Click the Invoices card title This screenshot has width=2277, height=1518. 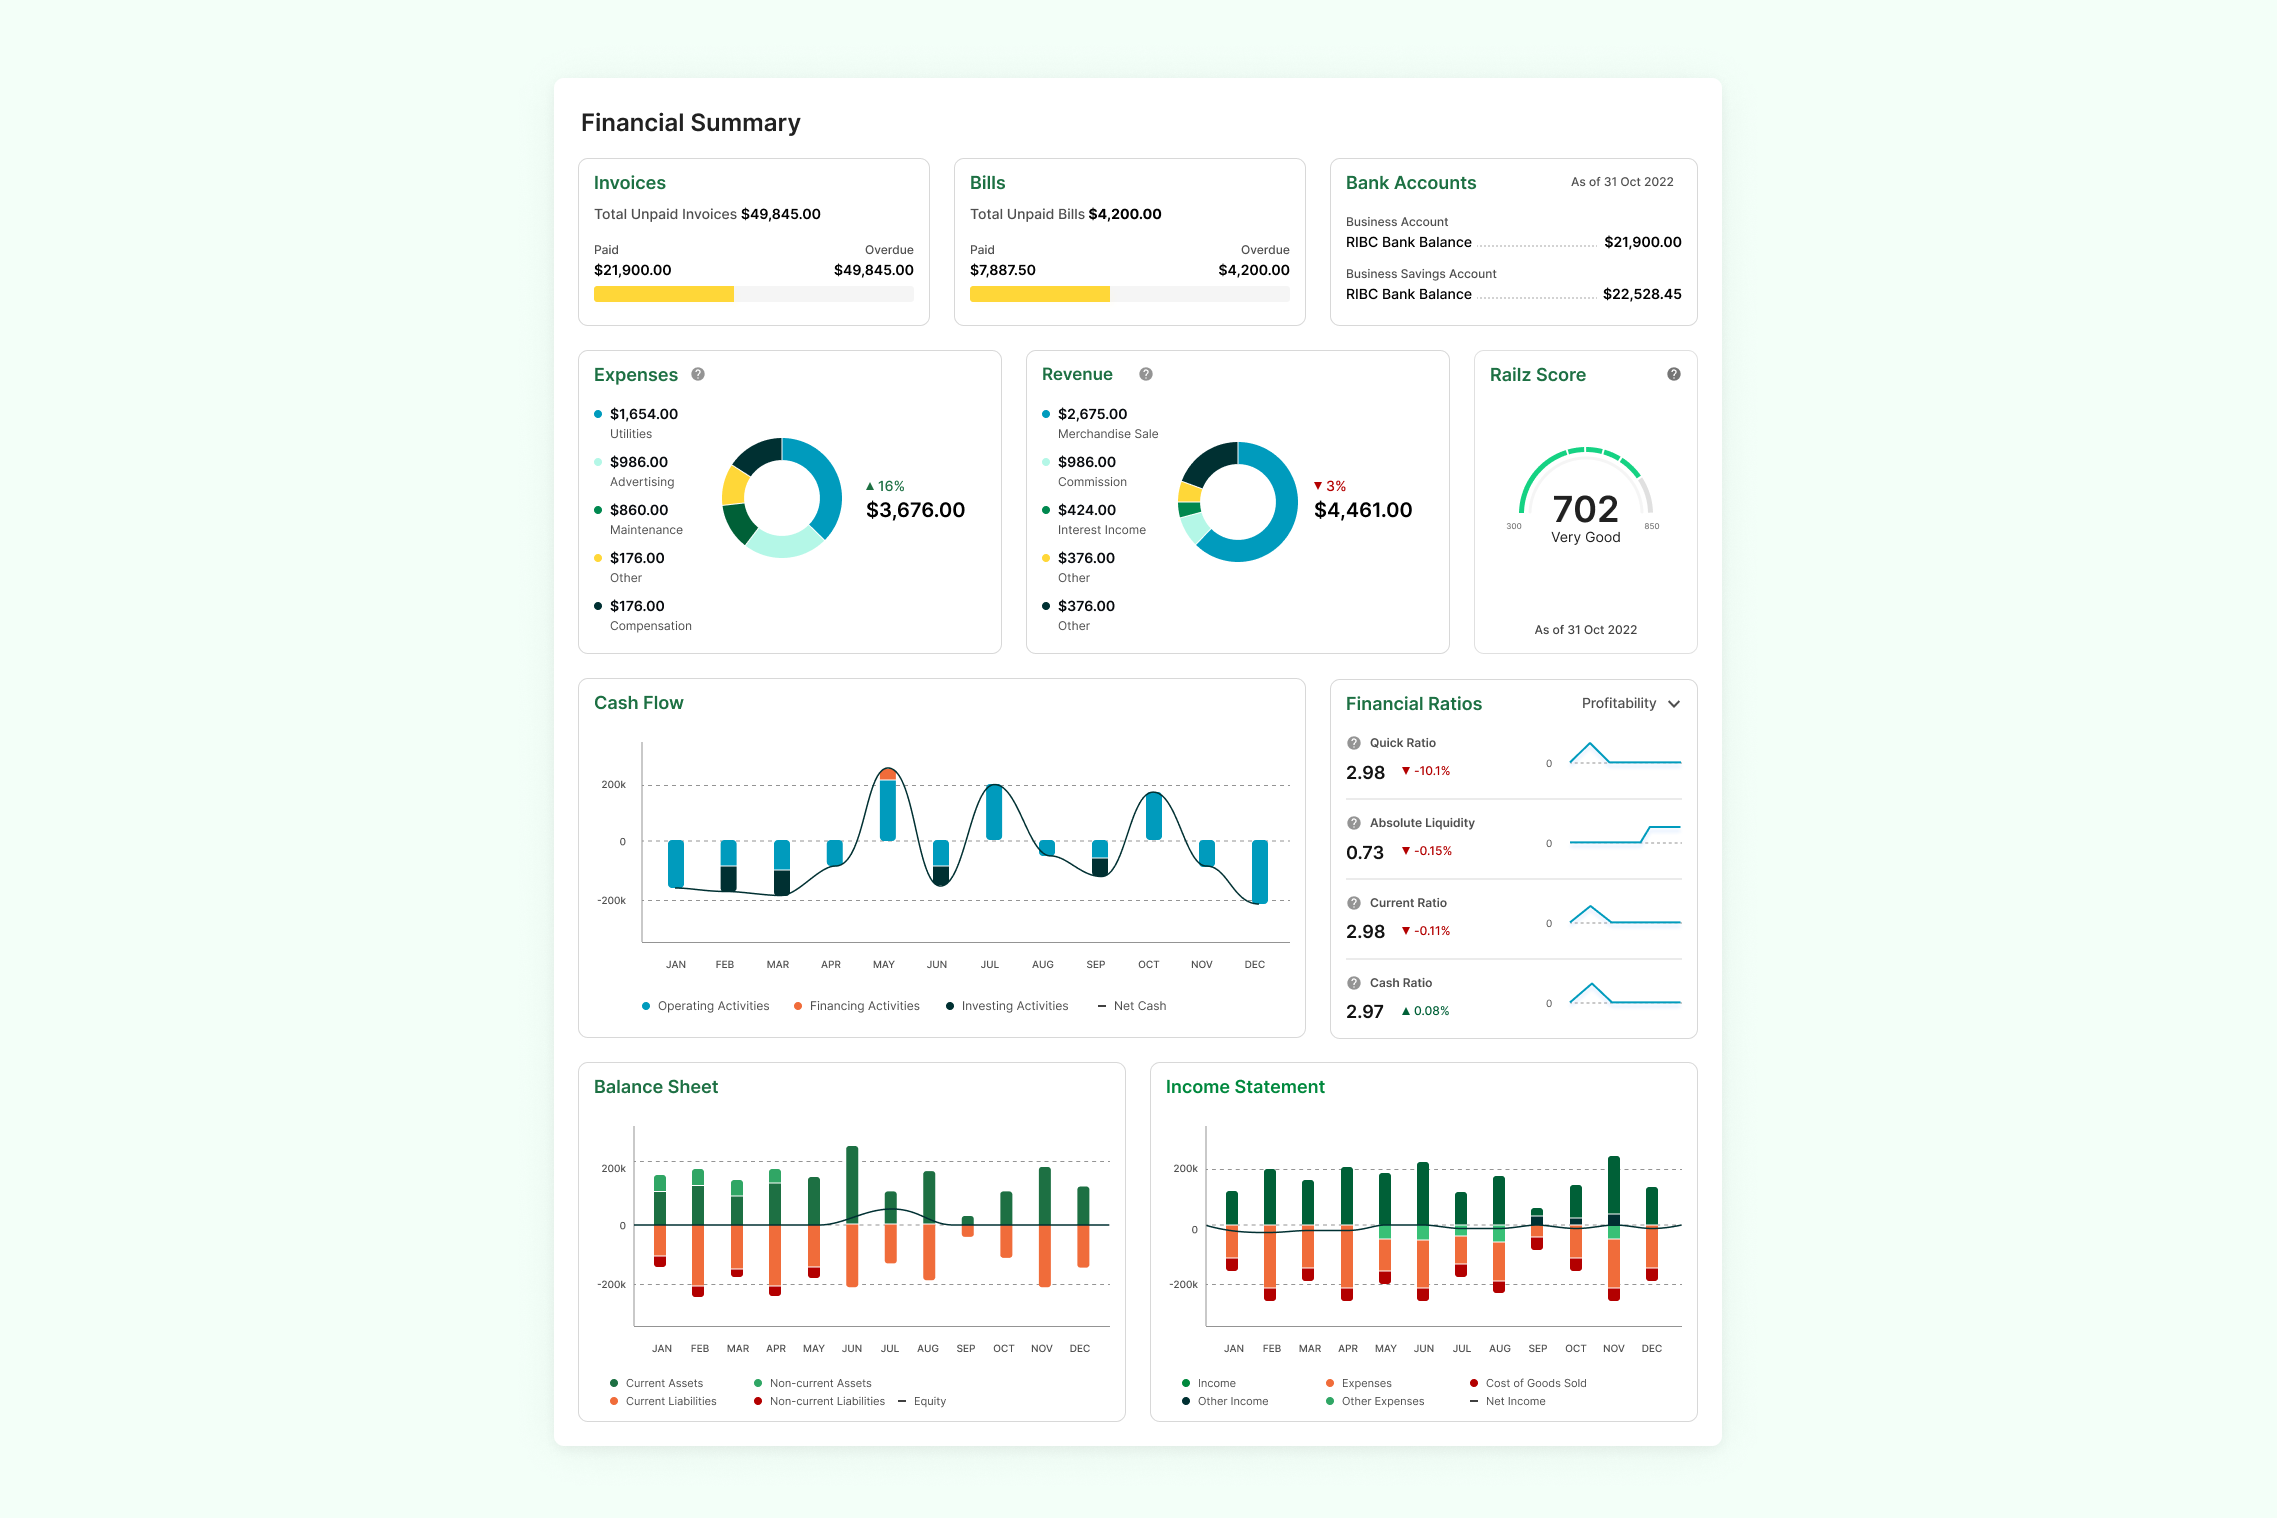(629, 183)
